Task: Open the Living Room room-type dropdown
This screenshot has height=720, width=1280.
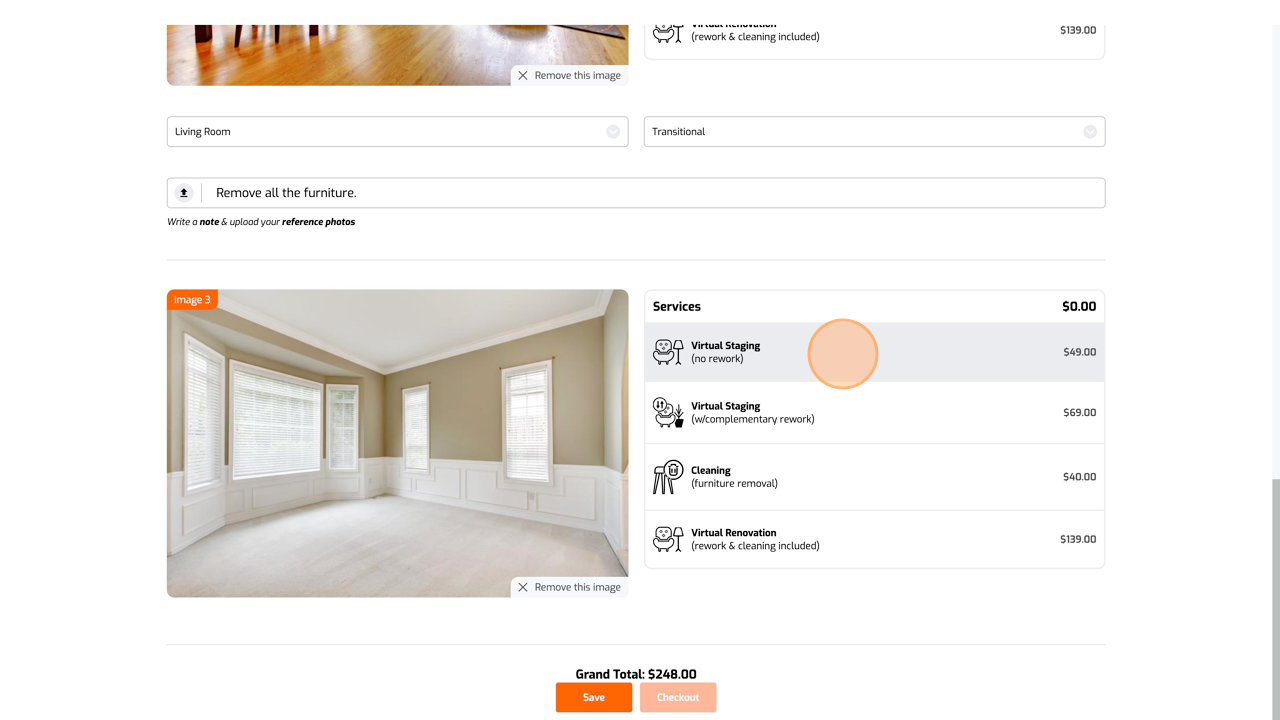Action: [397, 132]
